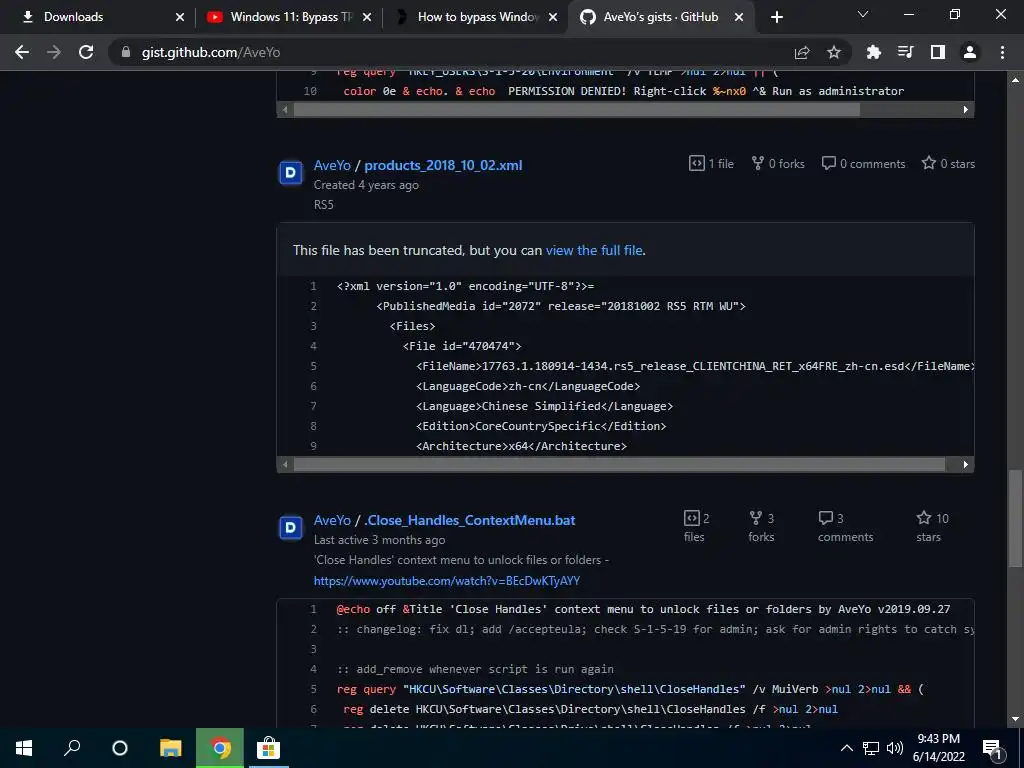Viewport: 1024px width, 768px height.
Task: Show hidden tray icons chevron
Action: 846,748
